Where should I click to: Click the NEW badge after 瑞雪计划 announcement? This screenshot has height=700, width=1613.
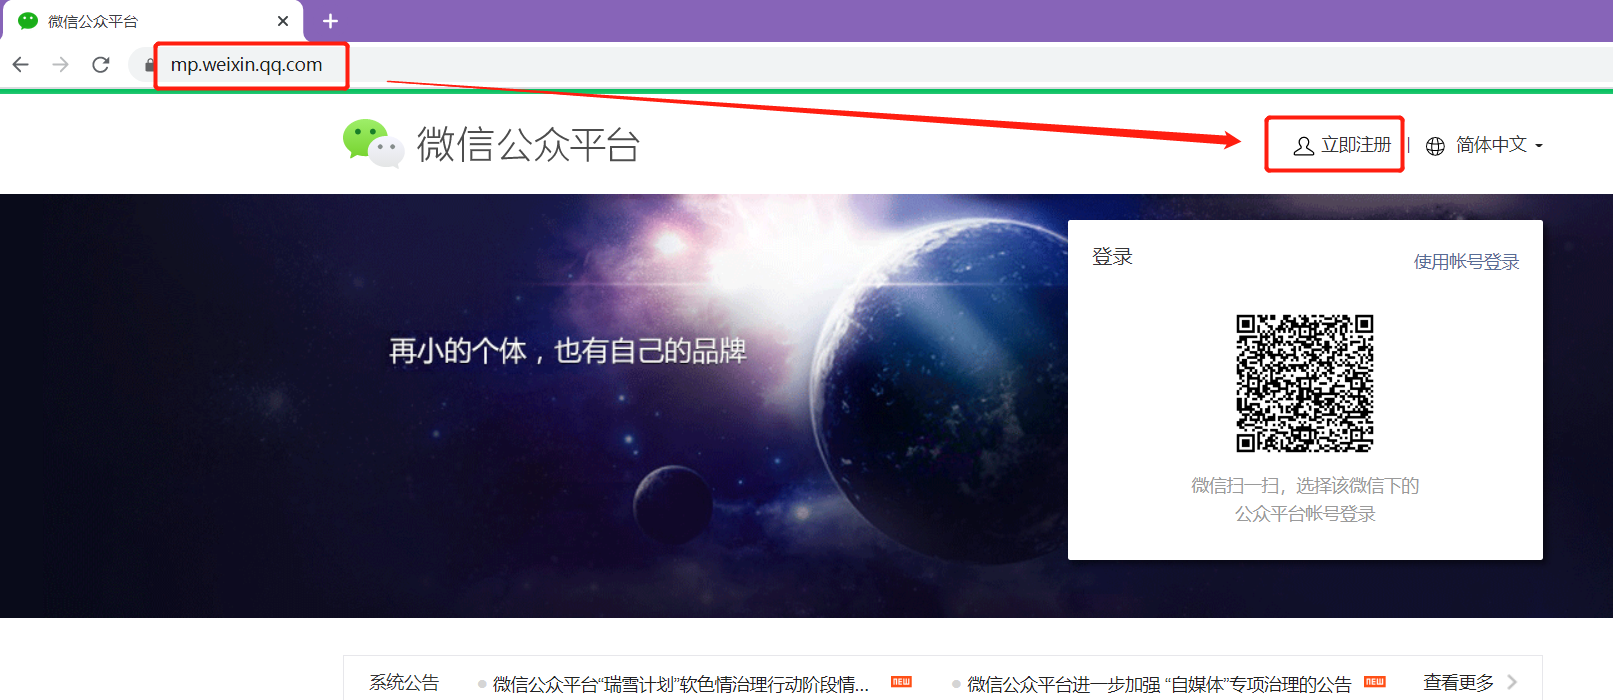(x=901, y=682)
